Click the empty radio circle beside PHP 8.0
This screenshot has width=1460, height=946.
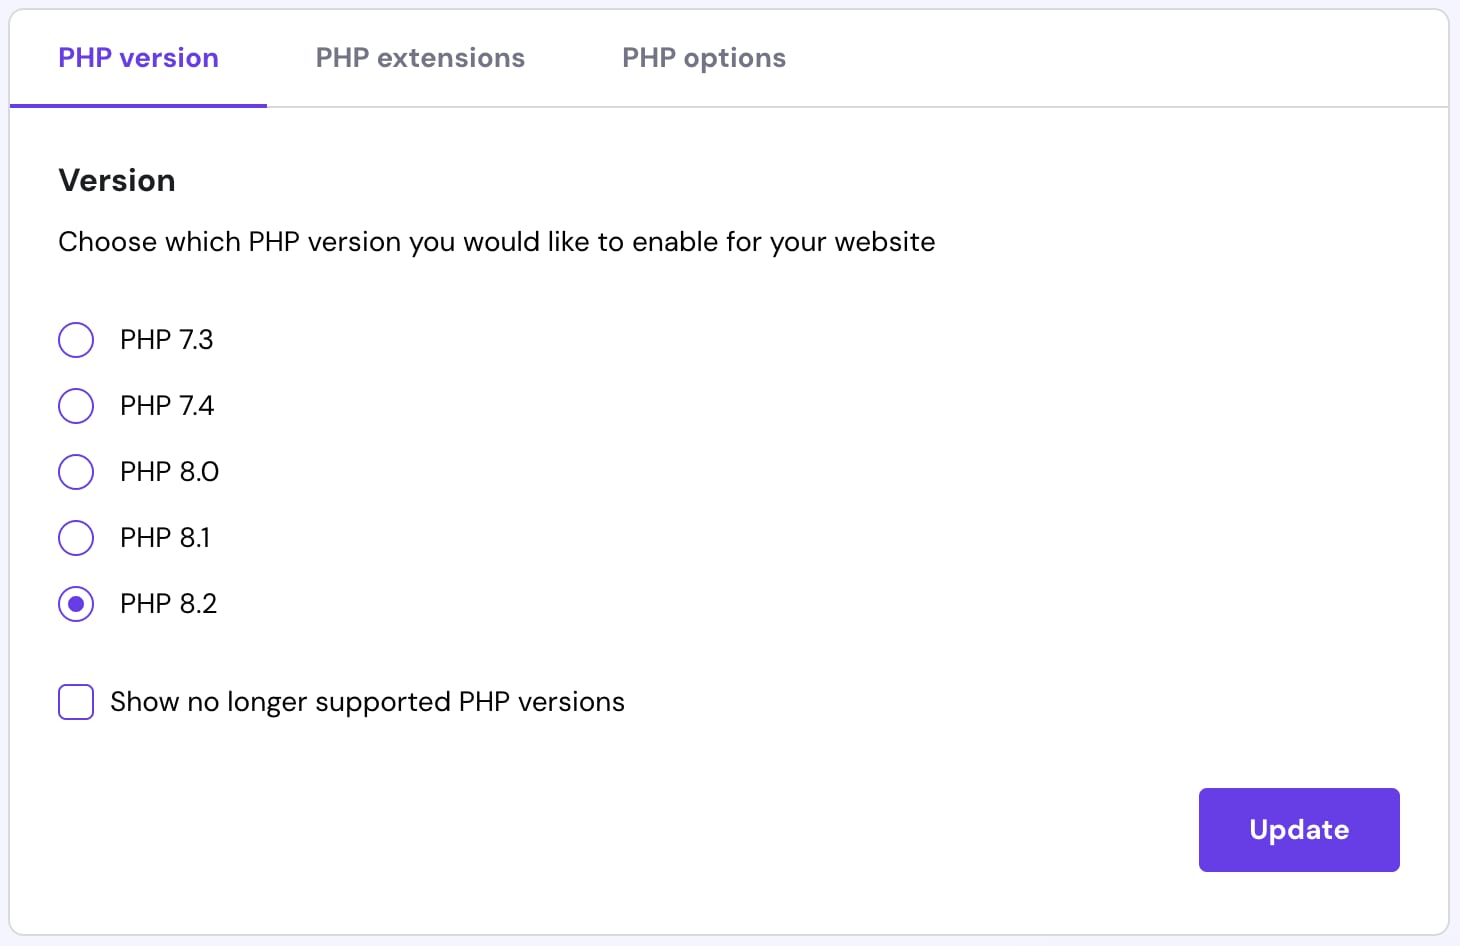[x=76, y=471]
